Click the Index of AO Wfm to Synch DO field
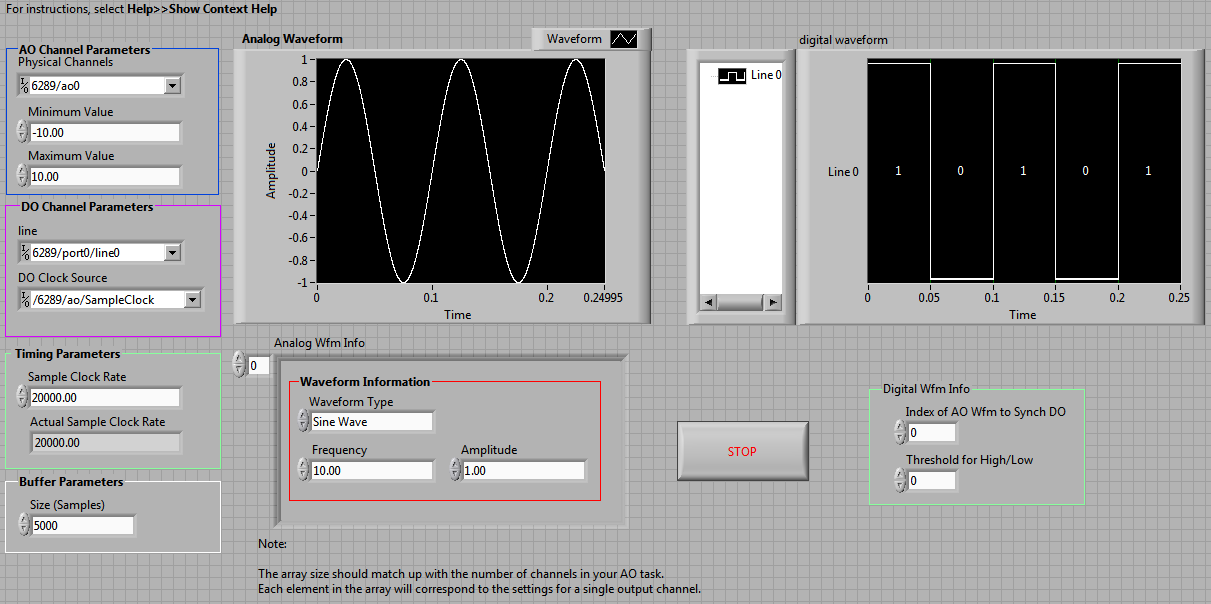Viewport: 1211px width, 604px height. [x=931, y=433]
